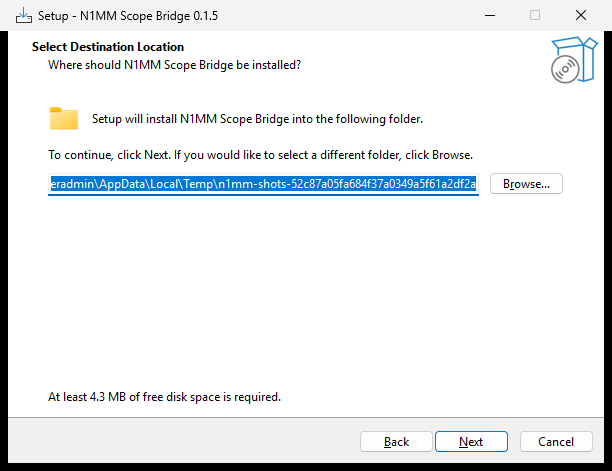Image resolution: width=612 pixels, height=471 pixels.
Task: Minimize the setup window
Action: [490, 16]
